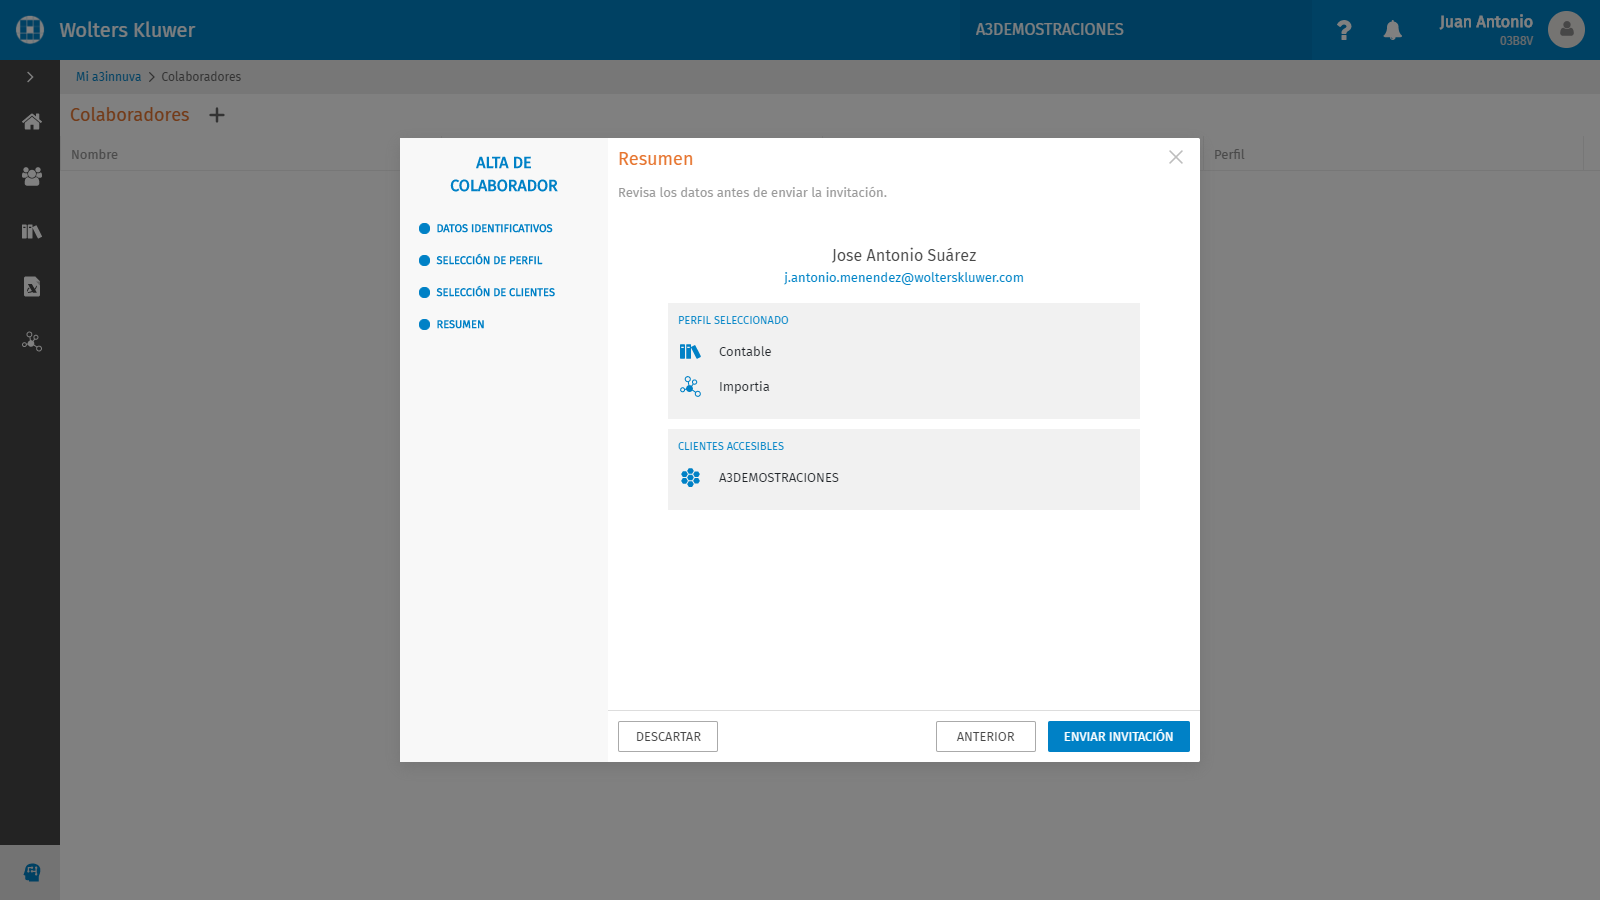Click the Importia profile label
Viewport: 1600px width, 900px height.
click(744, 387)
